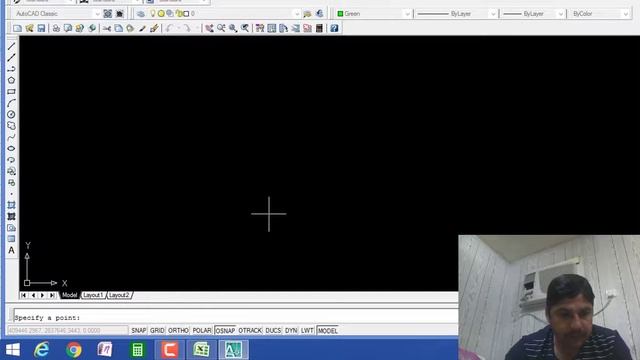Viewport: 640px width, 360px height.
Task: Click the Insert Block tool
Action: [x=11, y=171]
